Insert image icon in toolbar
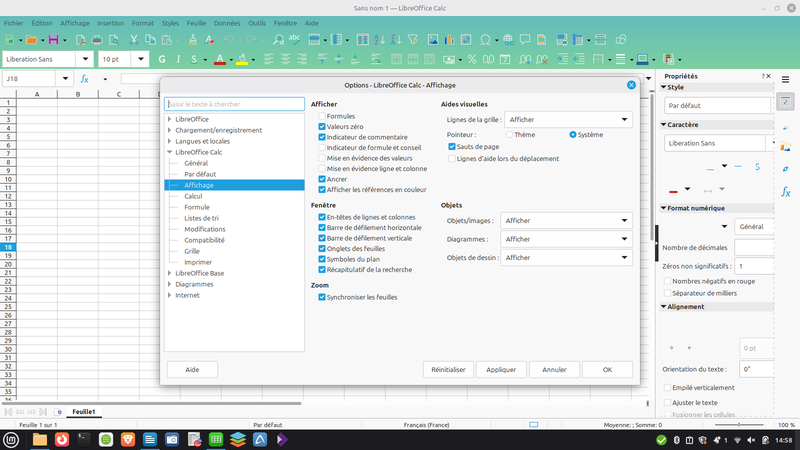800x450 pixels. pos(433,39)
